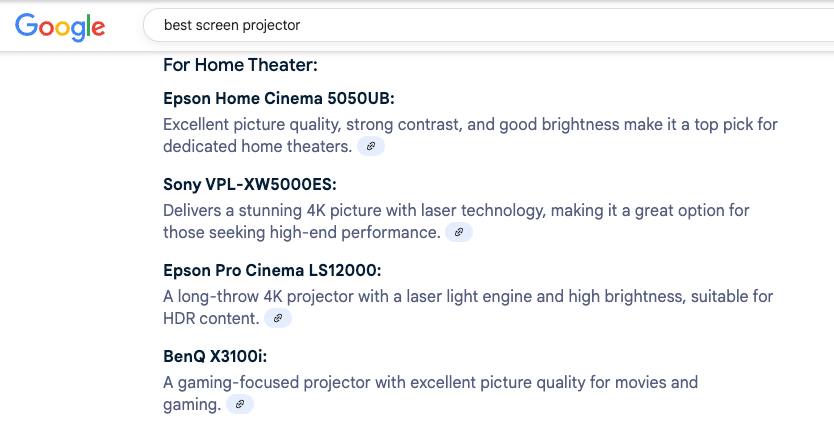The width and height of the screenshot is (834, 430).
Task: Click the word 'gaming.' ending the BenQ description
Action: [x=192, y=404]
